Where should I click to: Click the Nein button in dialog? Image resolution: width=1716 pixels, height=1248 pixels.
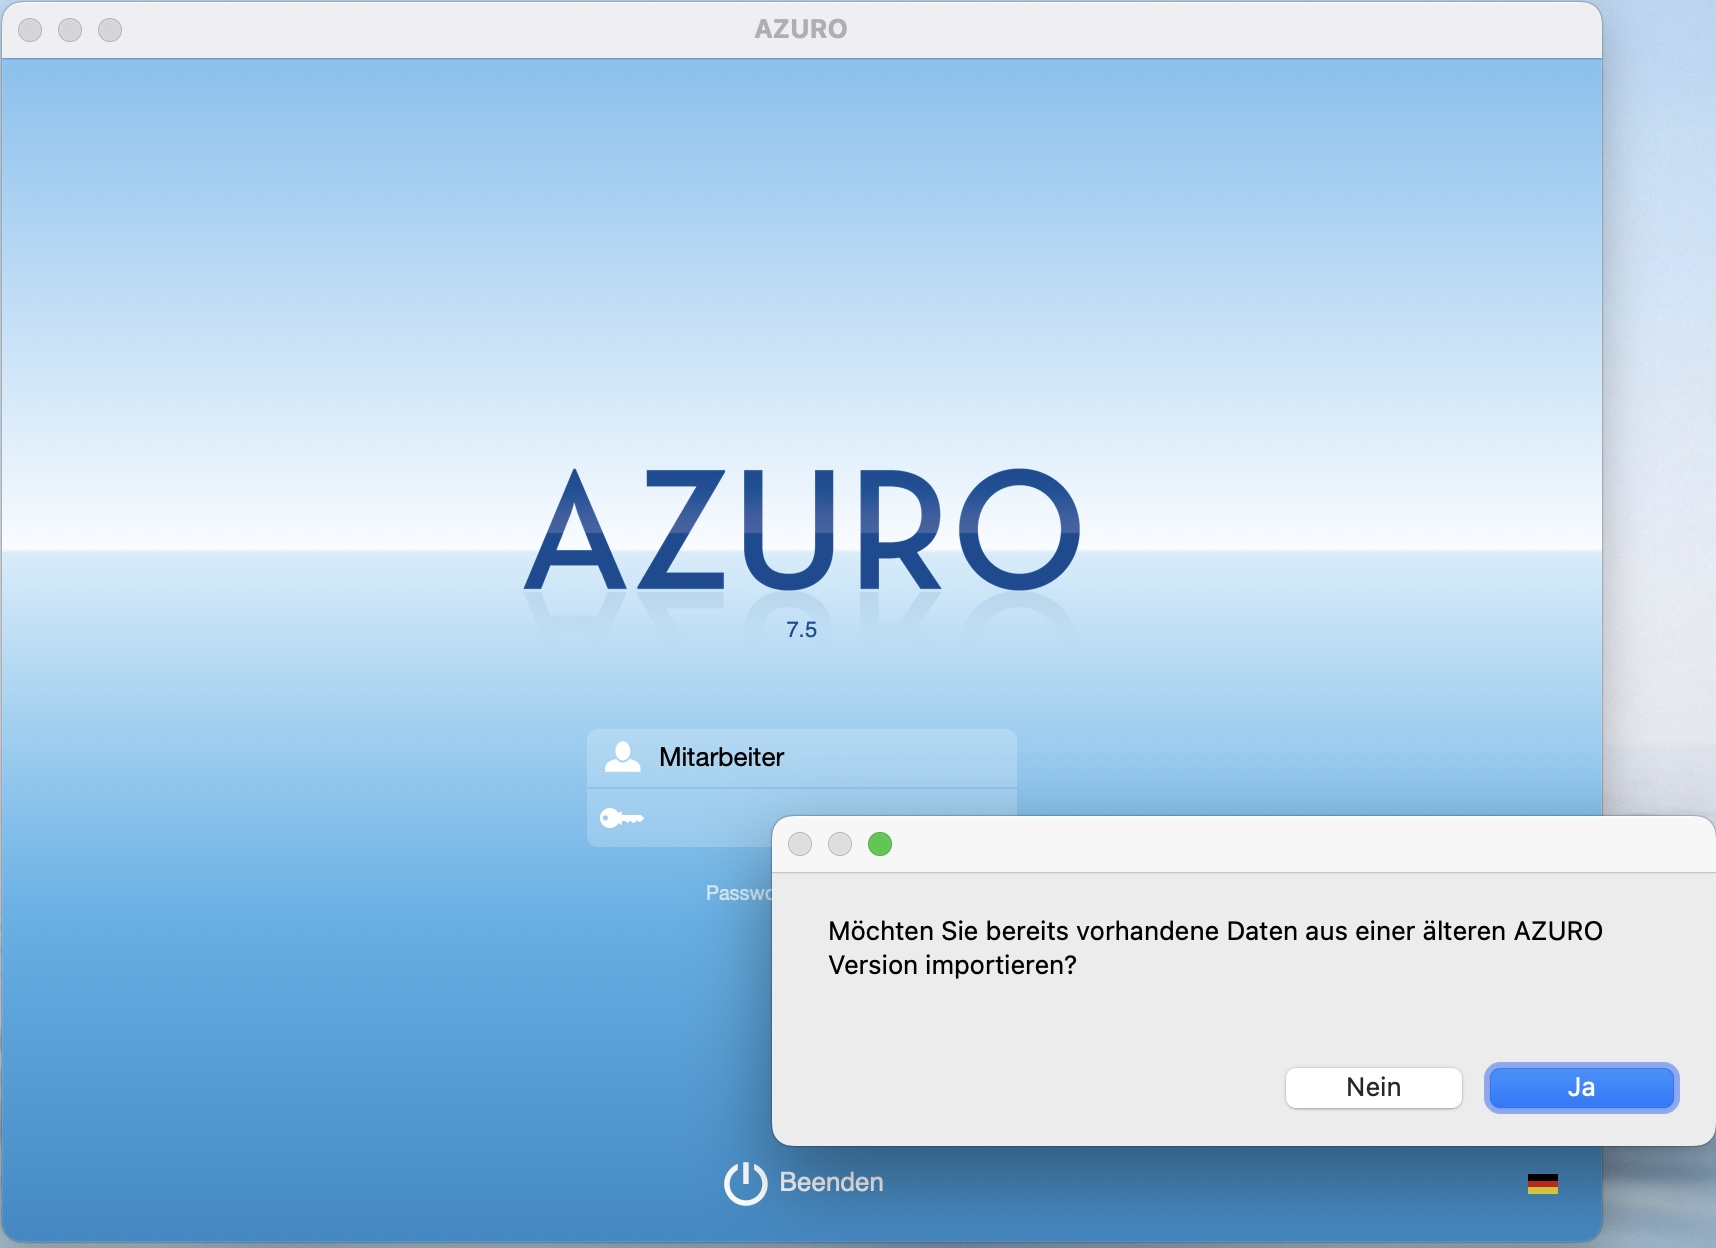[1373, 1087]
